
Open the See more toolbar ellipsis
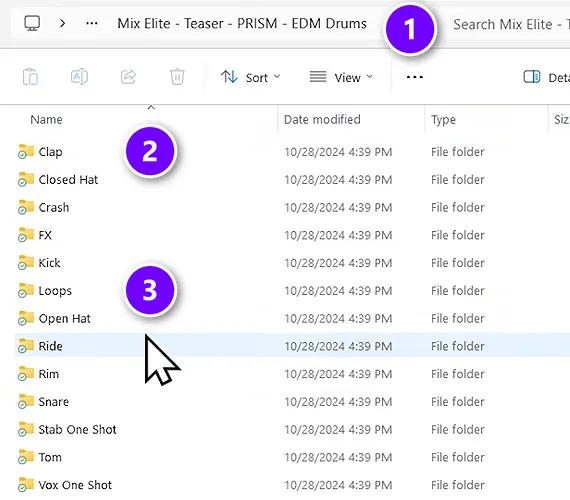(x=415, y=77)
